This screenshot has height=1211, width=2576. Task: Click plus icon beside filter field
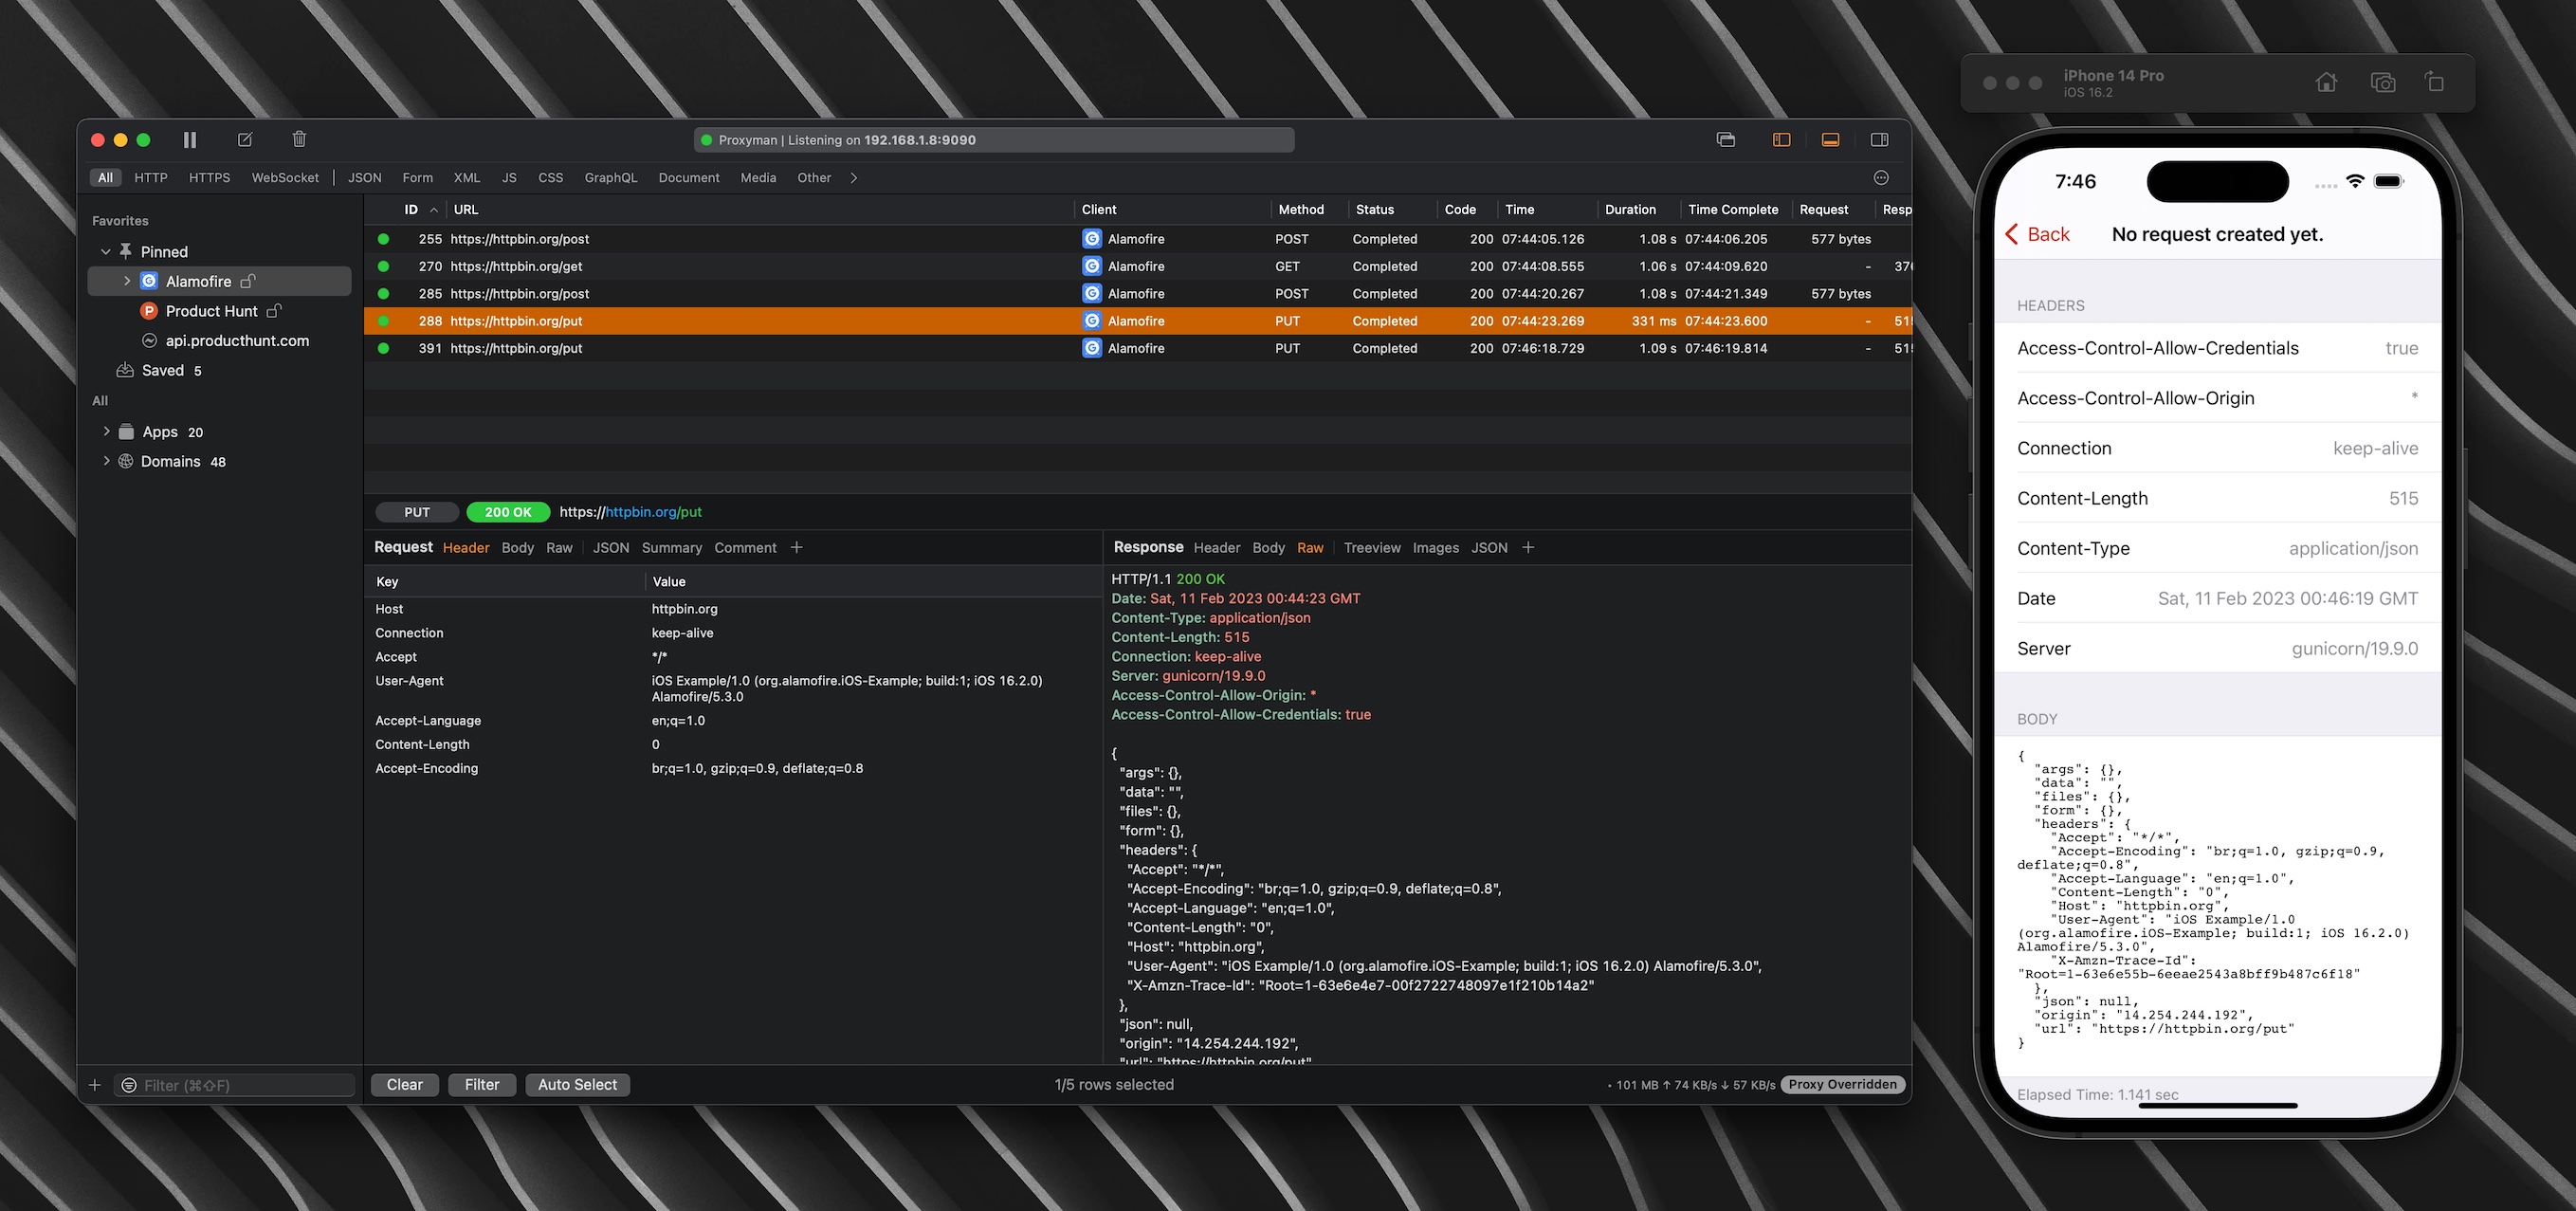[95, 1085]
